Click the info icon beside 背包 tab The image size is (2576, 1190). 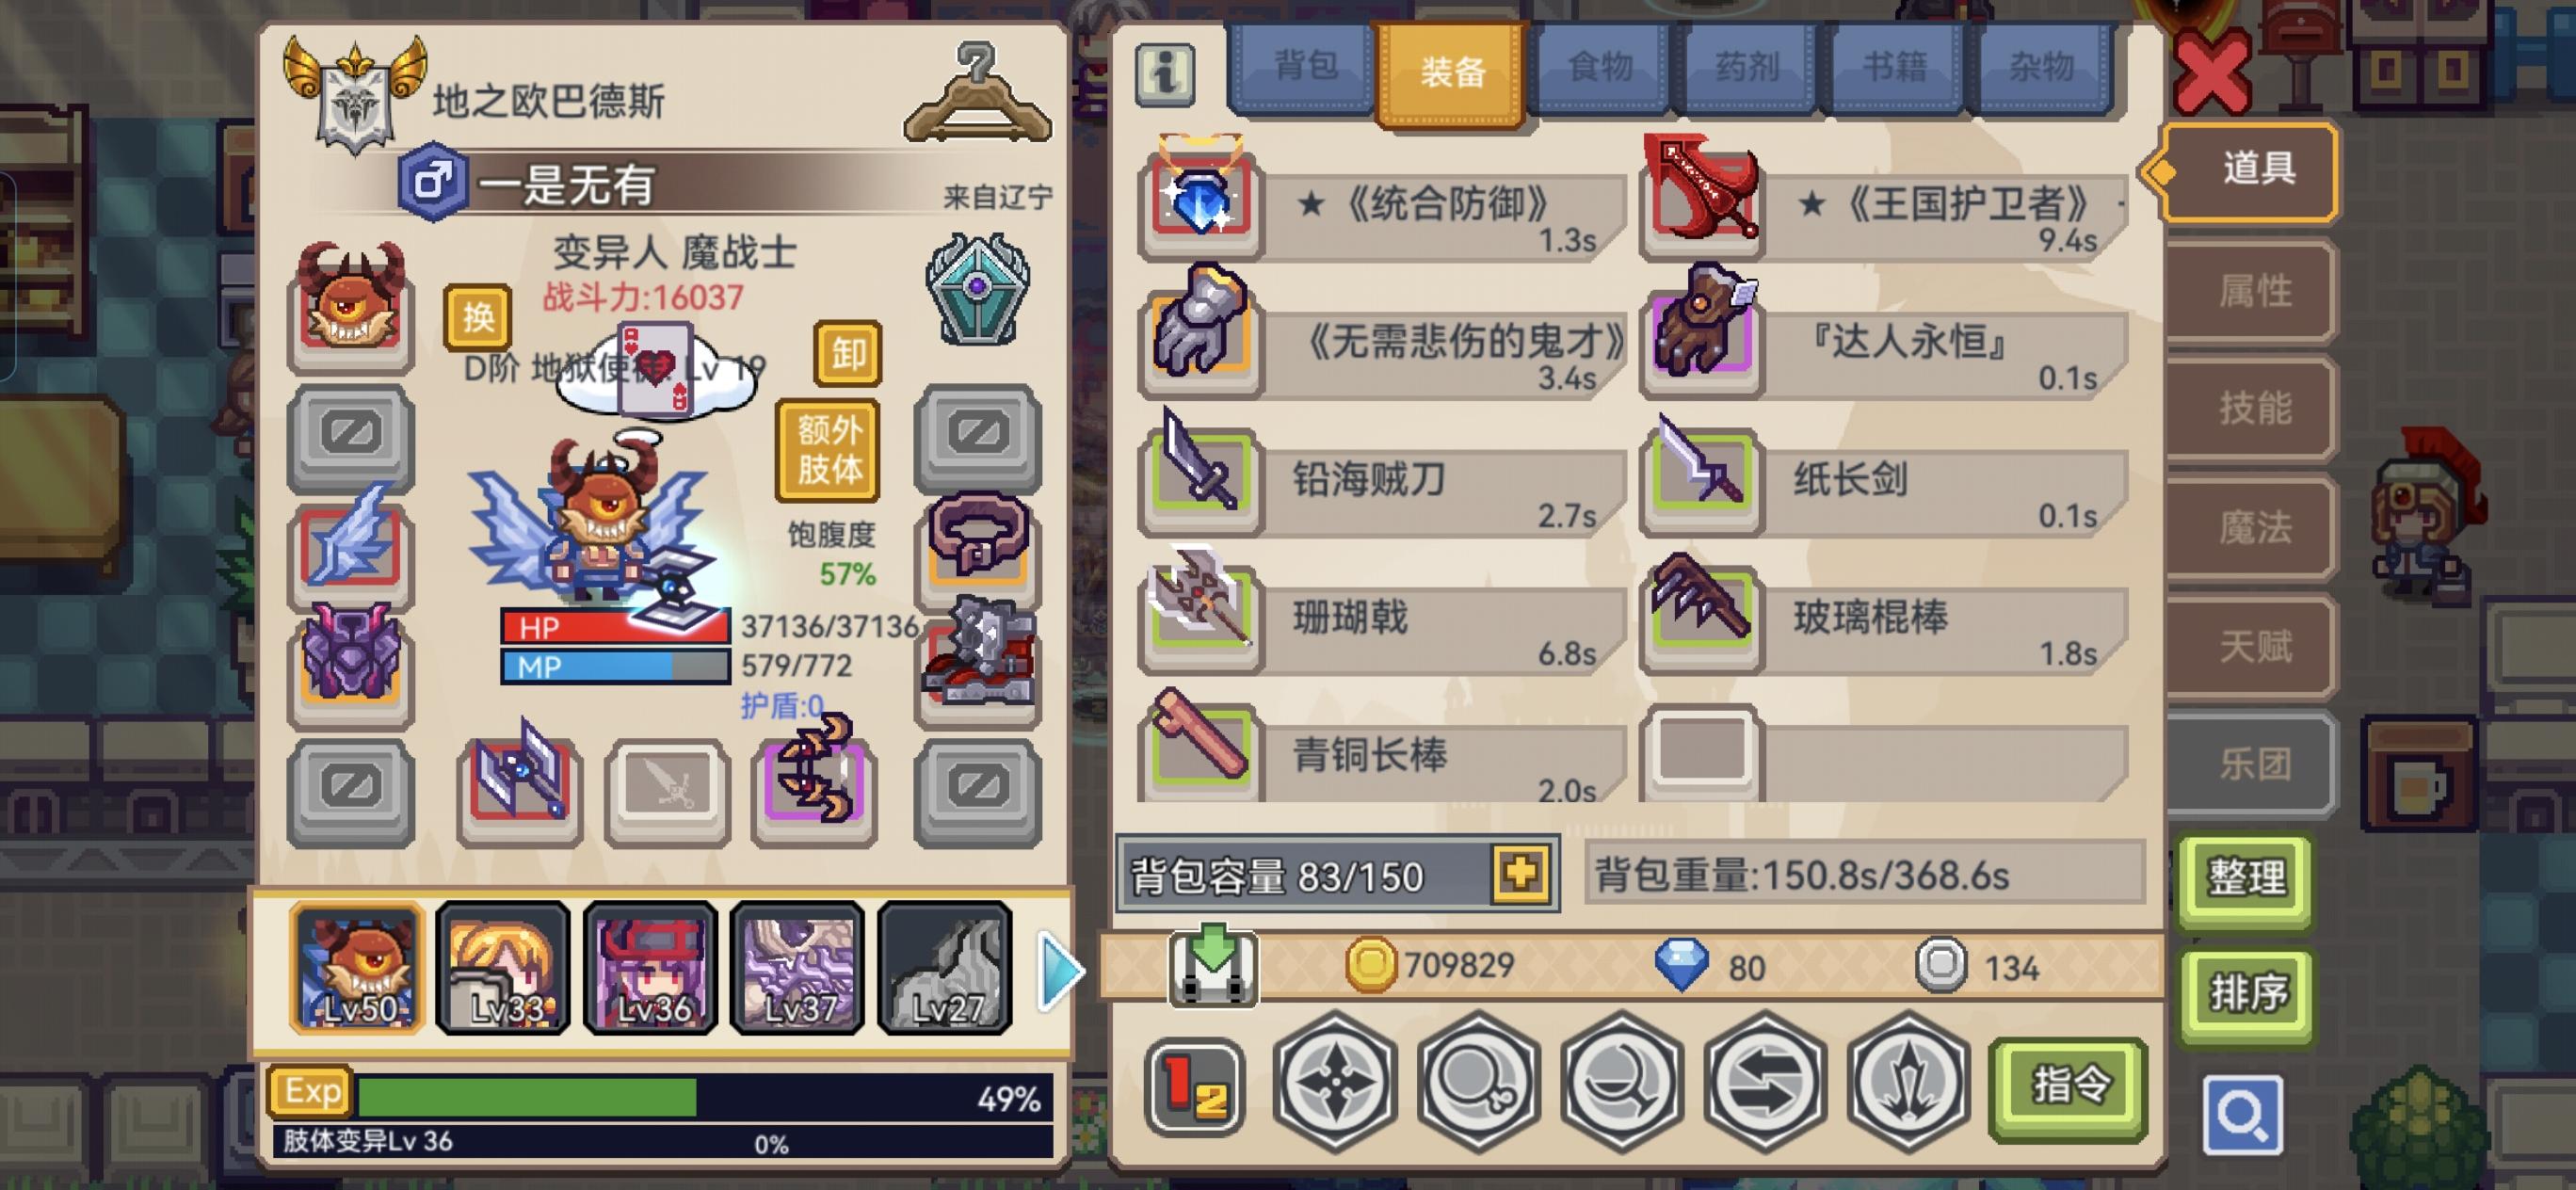click(1165, 74)
